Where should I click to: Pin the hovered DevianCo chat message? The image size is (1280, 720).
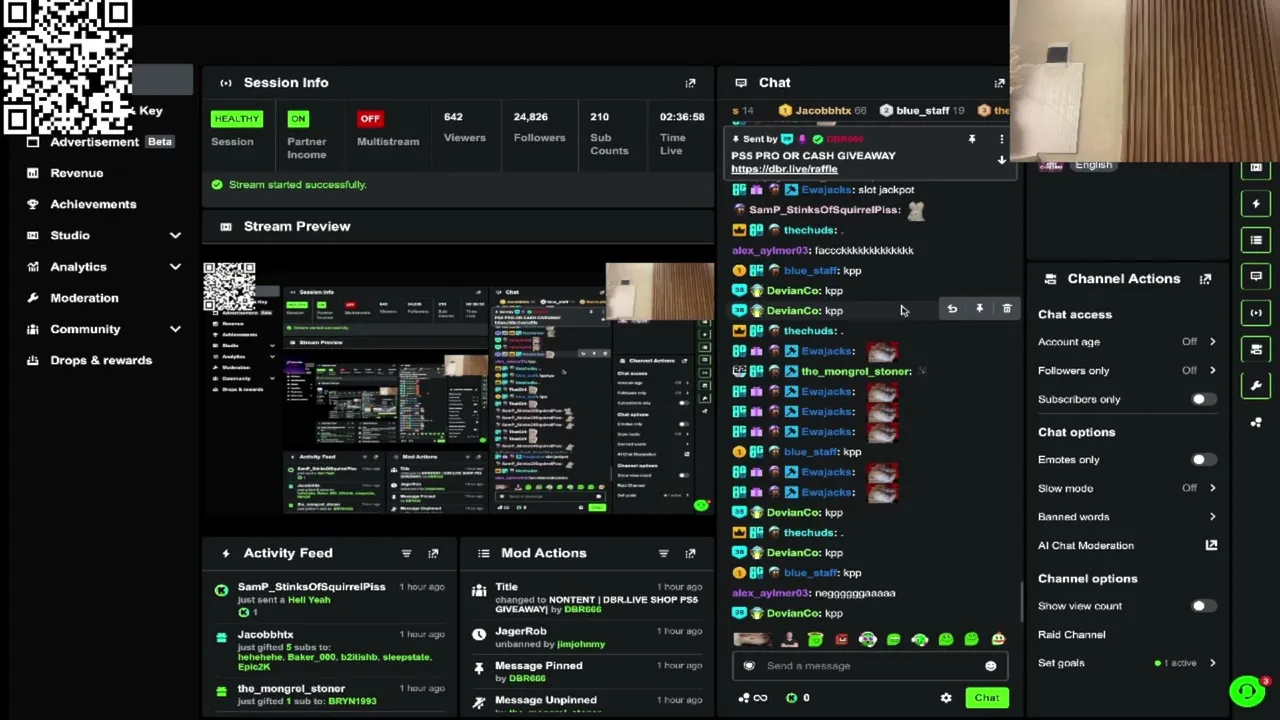click(979, 310)
